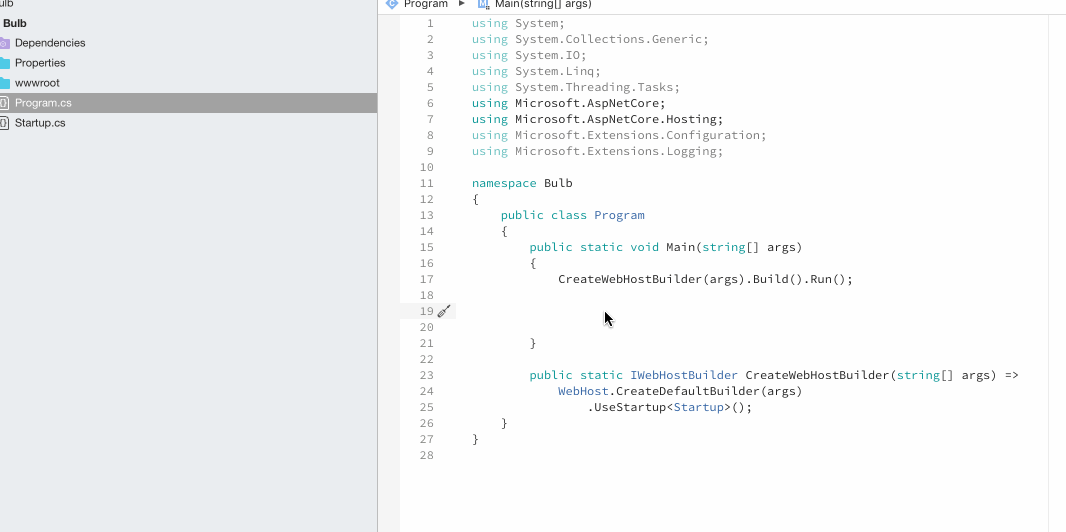Select Startup.cs in the solution tree

[40, 123]
